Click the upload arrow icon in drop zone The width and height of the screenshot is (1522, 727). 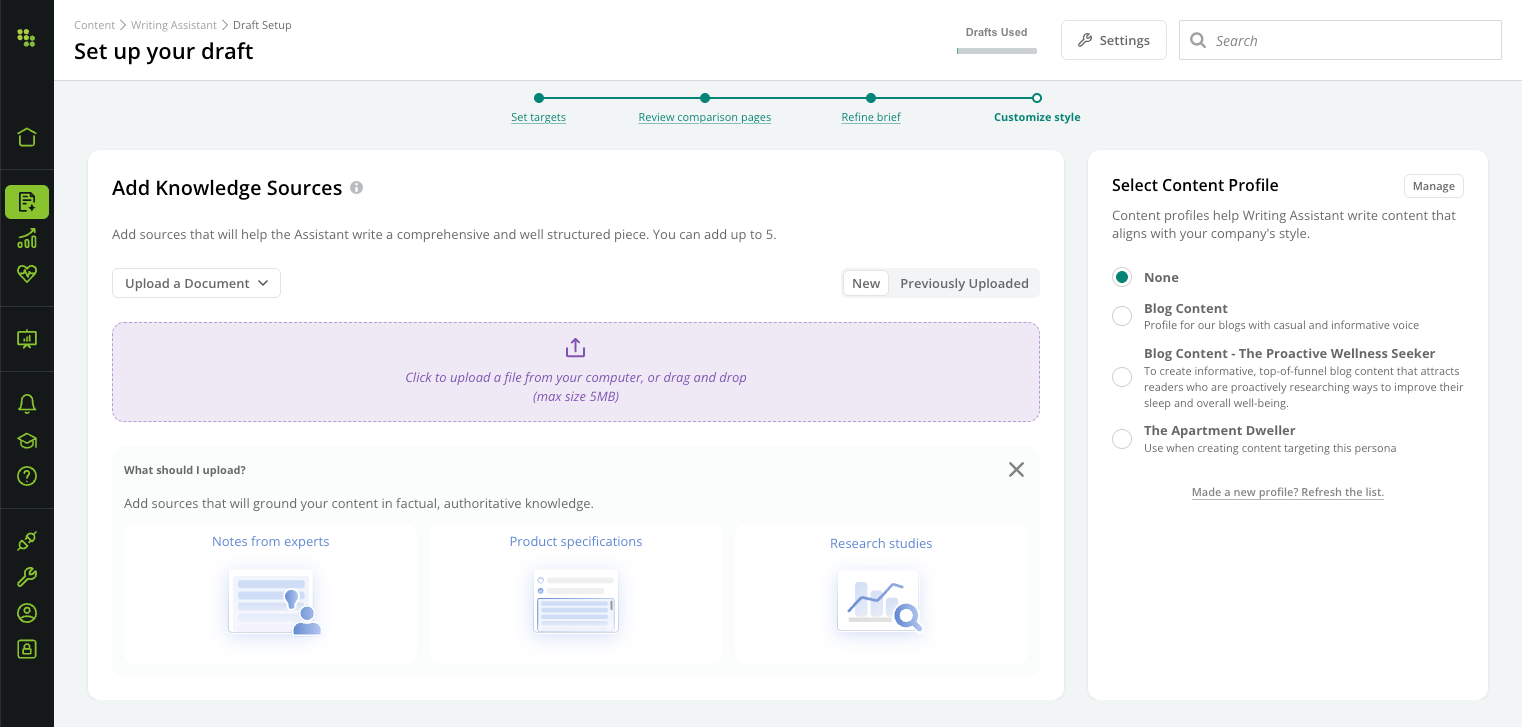(x=575, y=348)
